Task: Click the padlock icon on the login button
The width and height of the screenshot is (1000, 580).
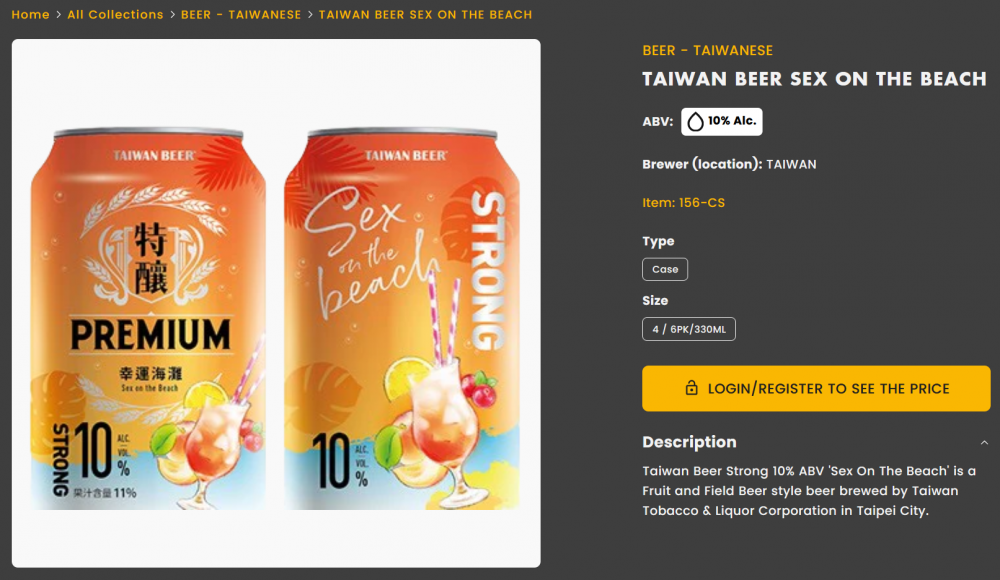Action: click(691, 389)
